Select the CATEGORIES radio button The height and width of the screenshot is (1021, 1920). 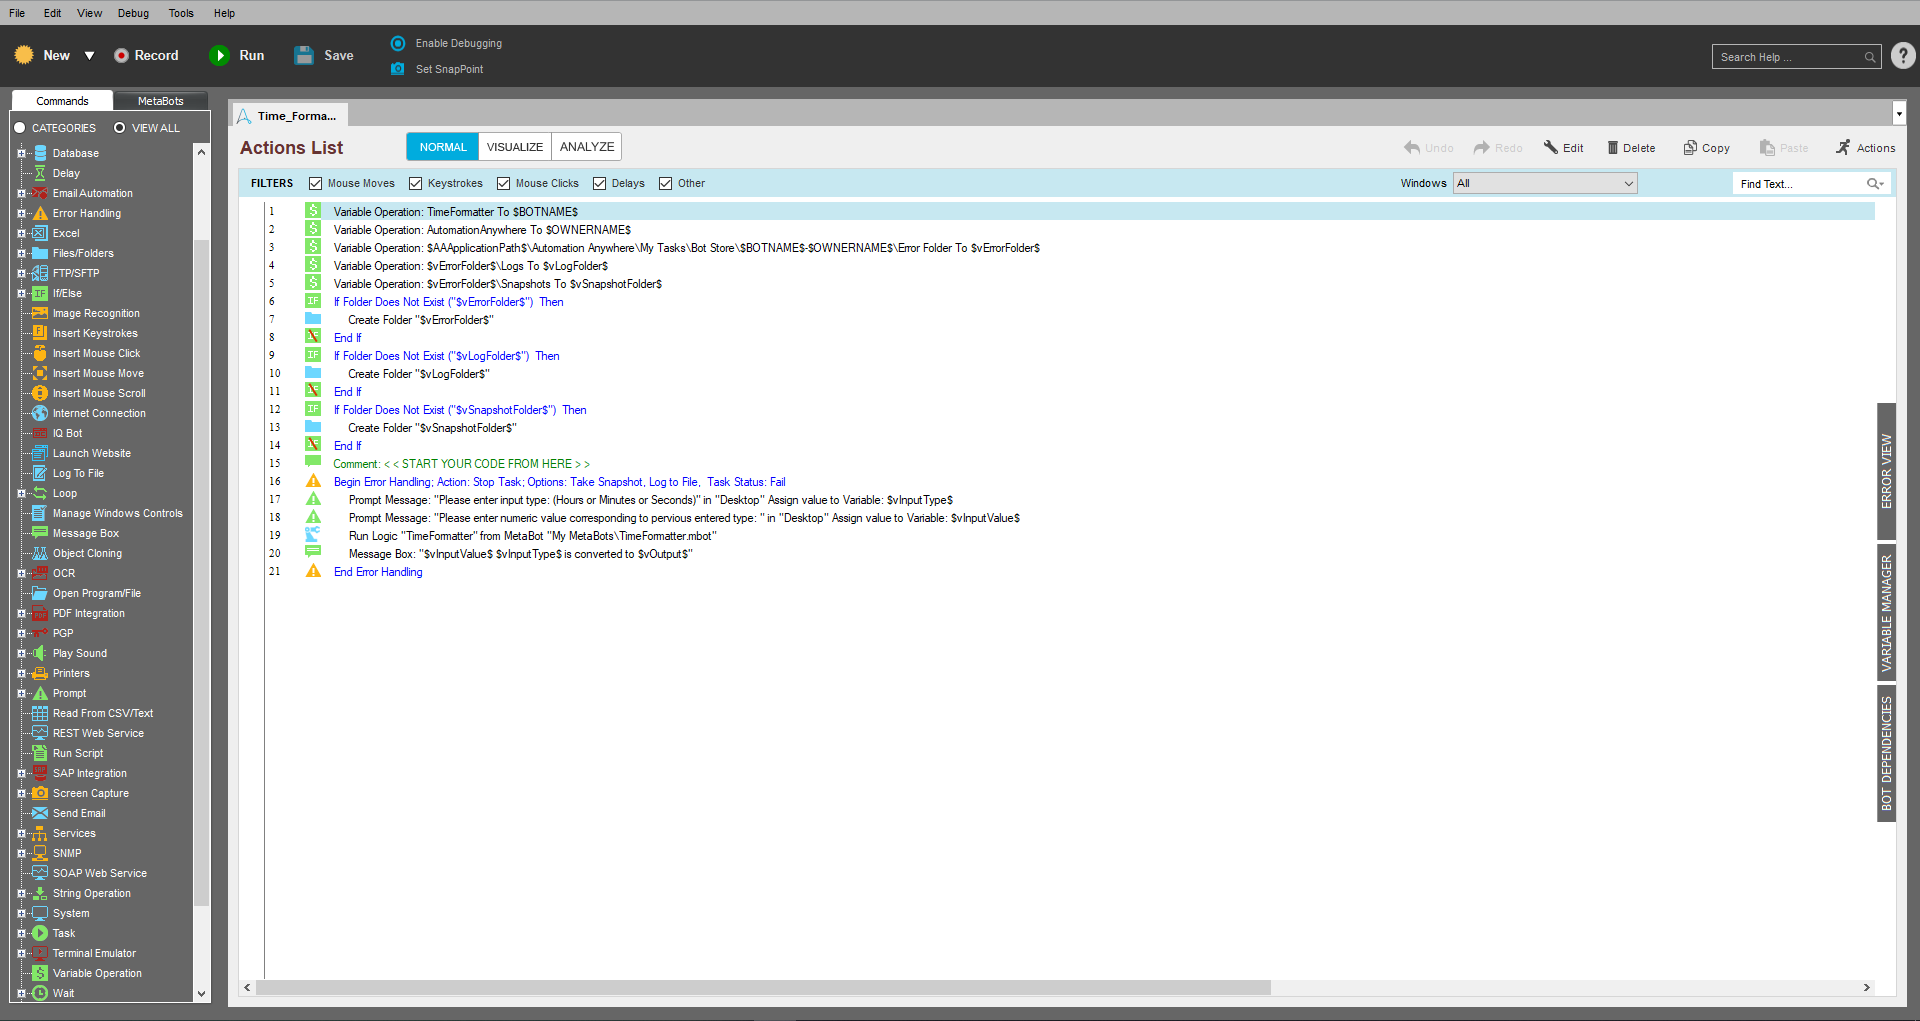(19, 128)
